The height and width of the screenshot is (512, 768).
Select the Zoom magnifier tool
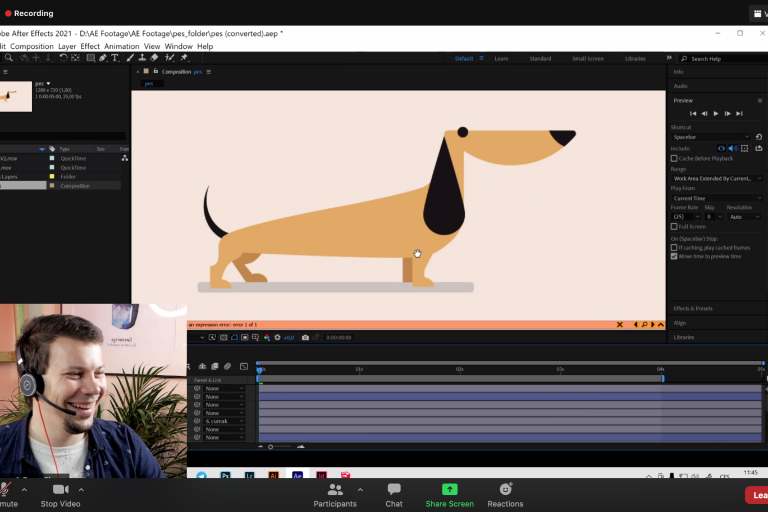[x=9, y=58]
